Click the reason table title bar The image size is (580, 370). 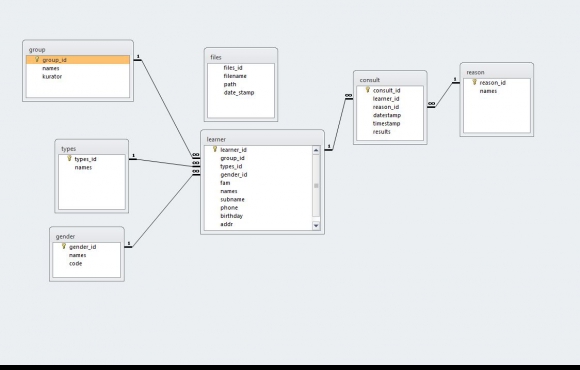pos(496,72)
